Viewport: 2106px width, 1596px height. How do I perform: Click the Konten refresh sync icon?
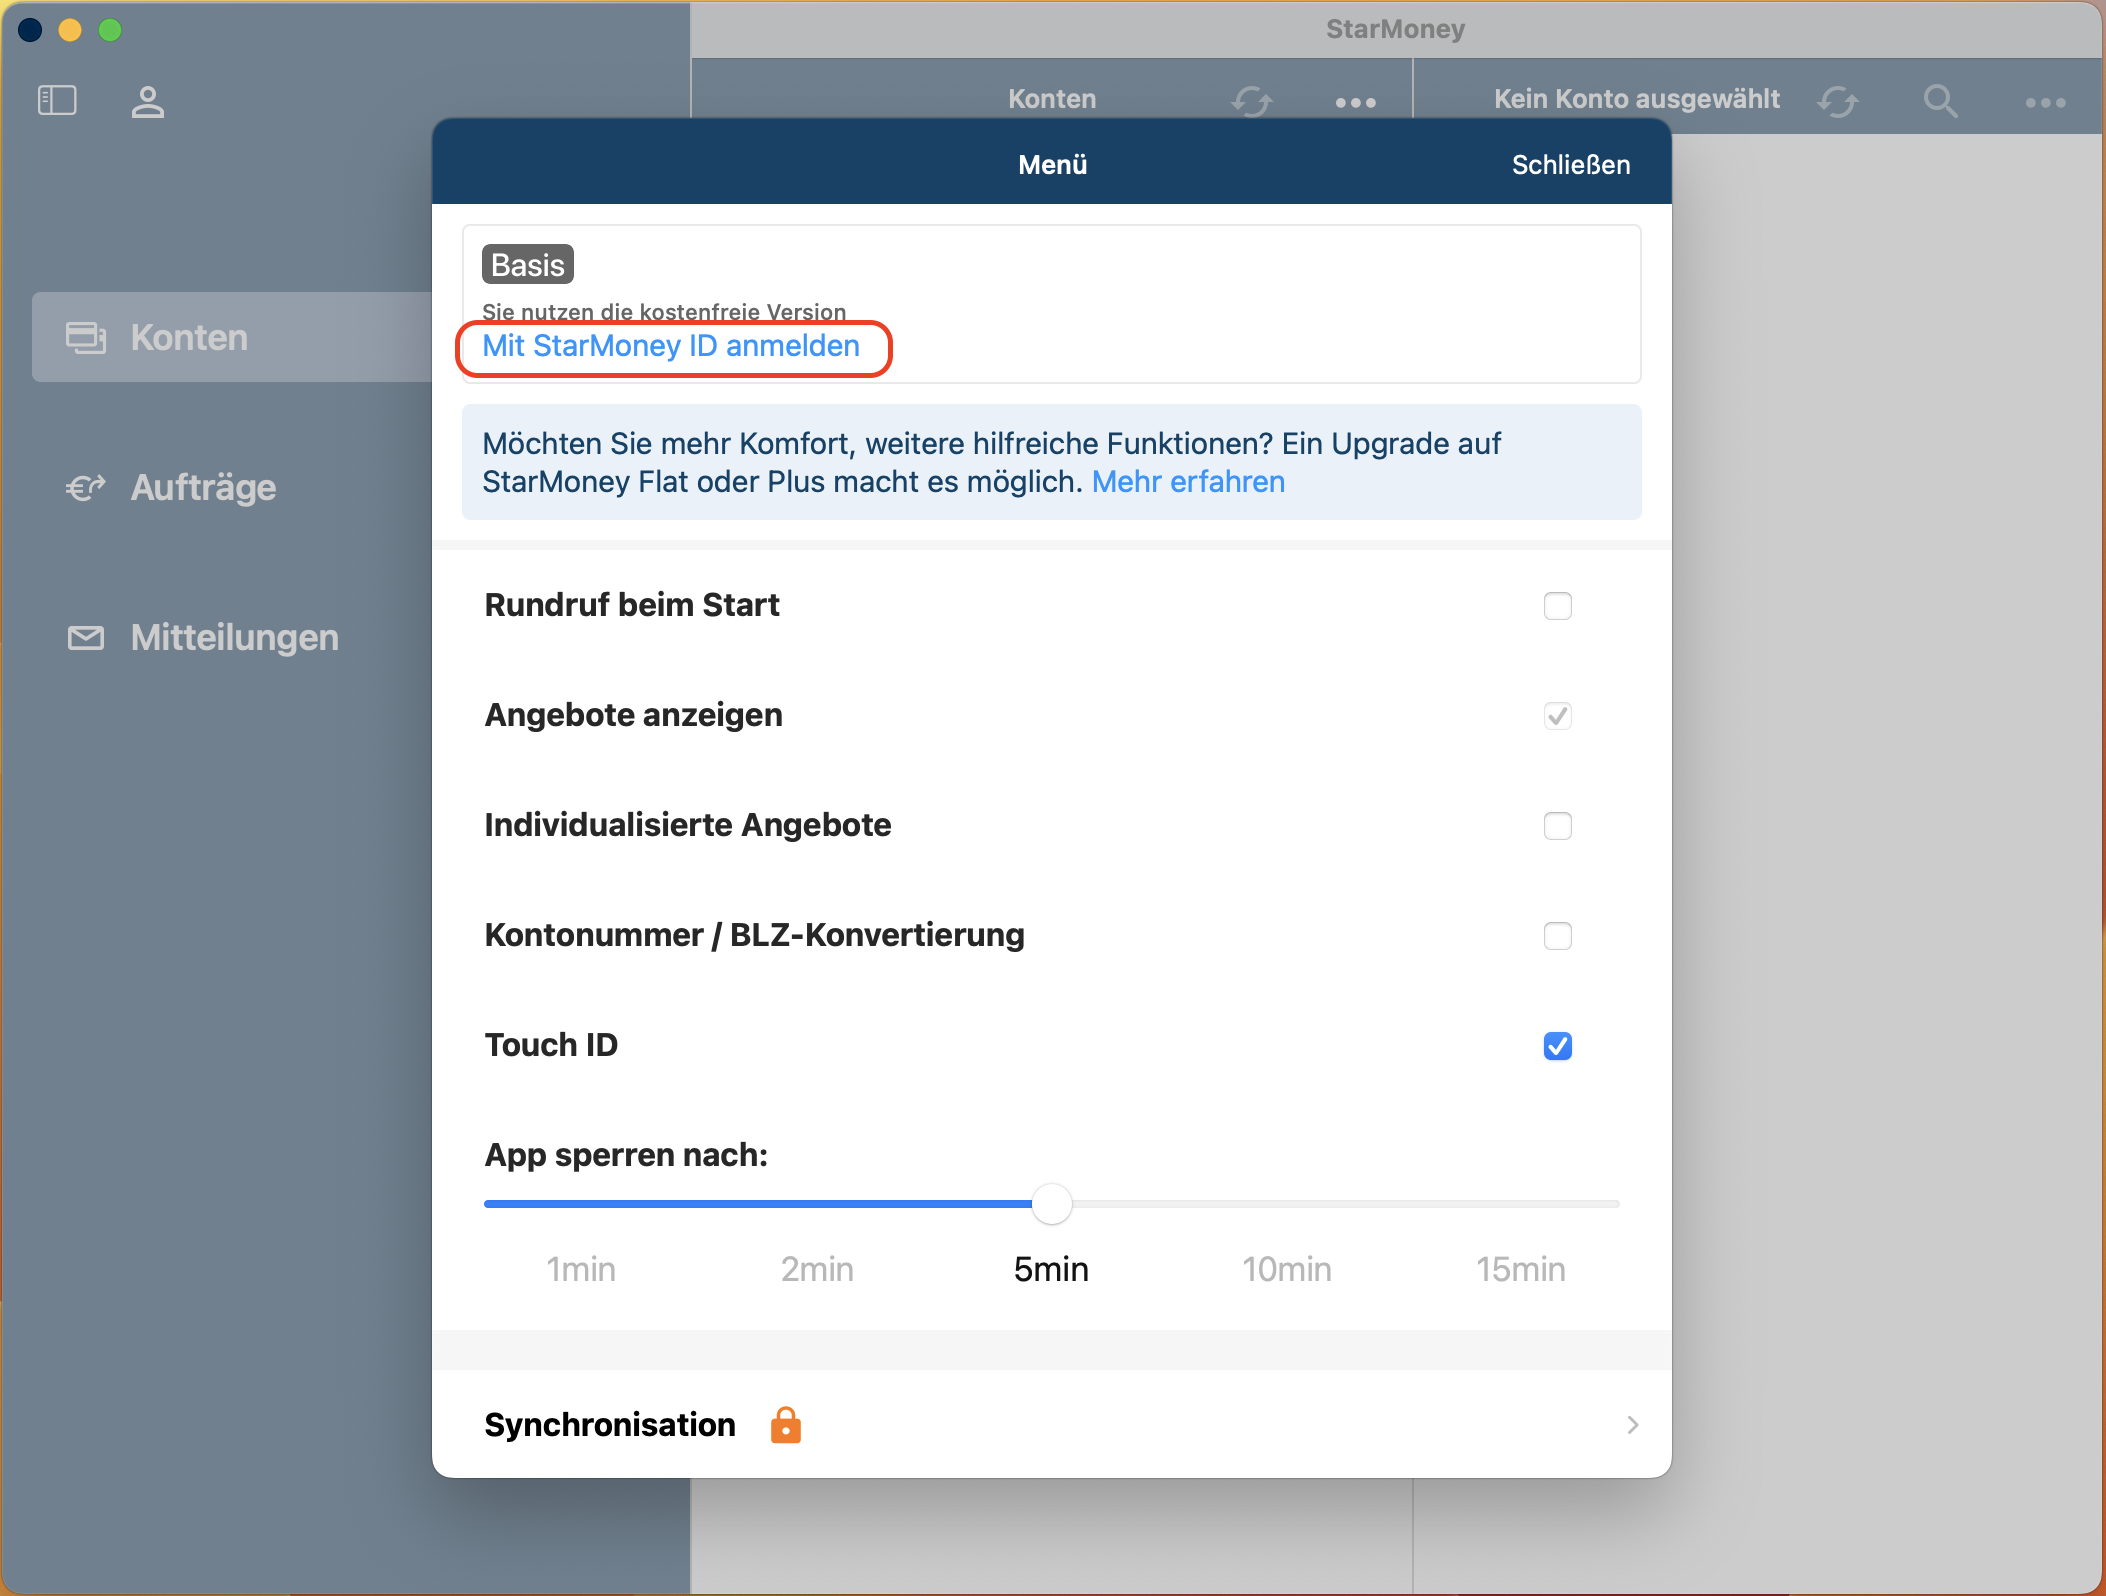coord(1251,101)
